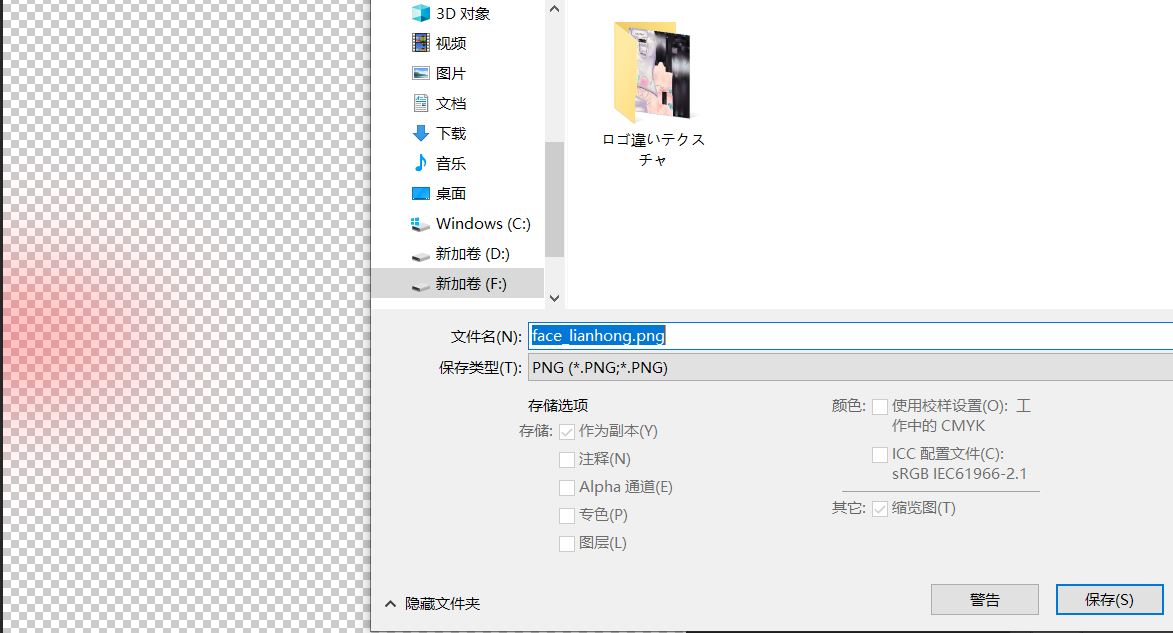Click the 警告 button
This screenshot has height=633, width=1173.
pyautogui.click(x=984, y=599)
